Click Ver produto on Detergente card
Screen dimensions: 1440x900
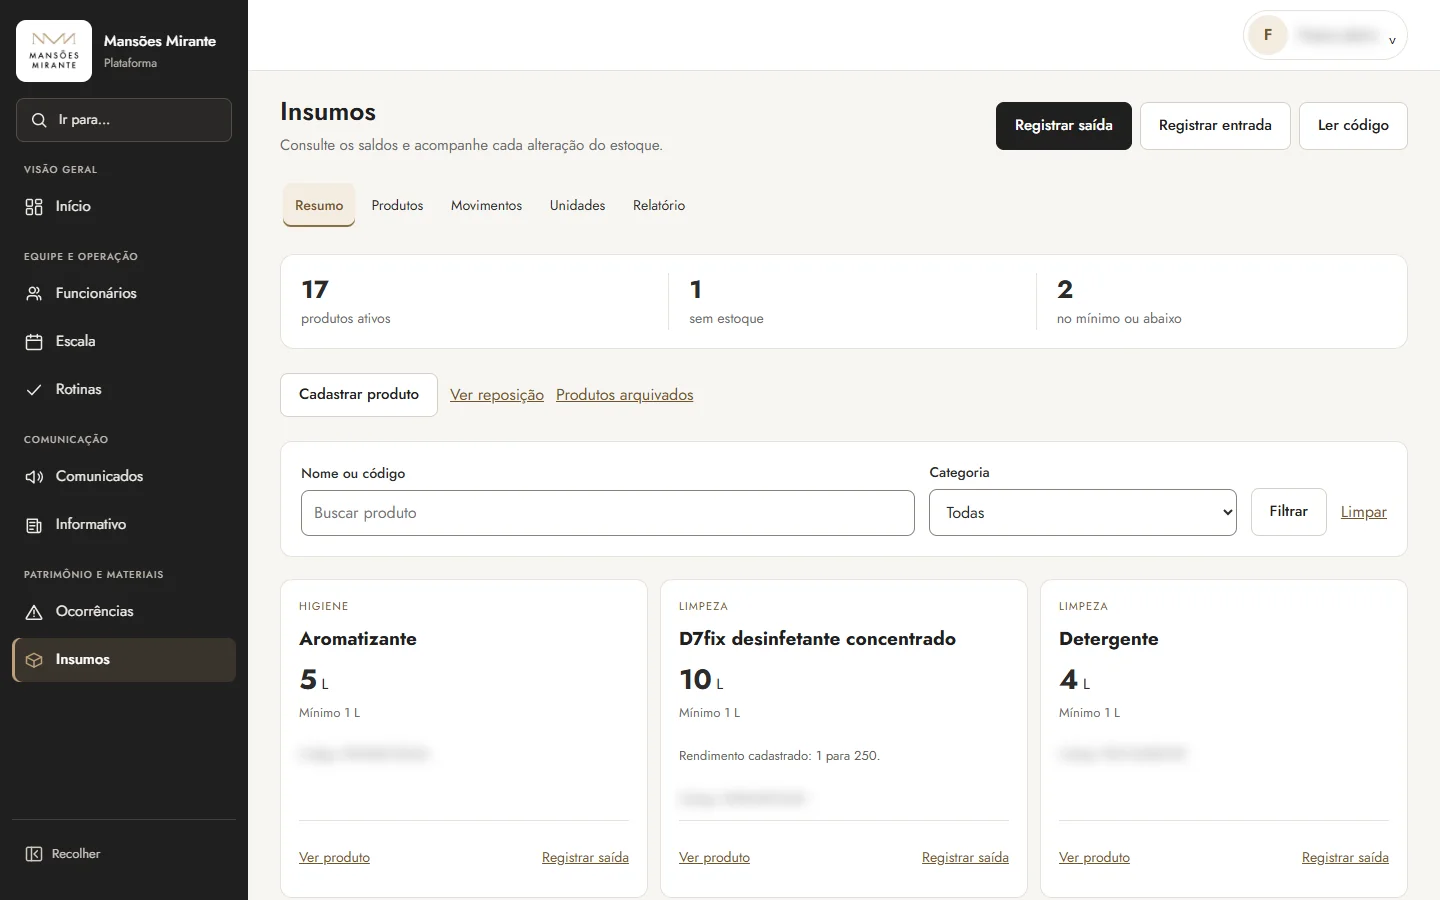pos(1094,858)
